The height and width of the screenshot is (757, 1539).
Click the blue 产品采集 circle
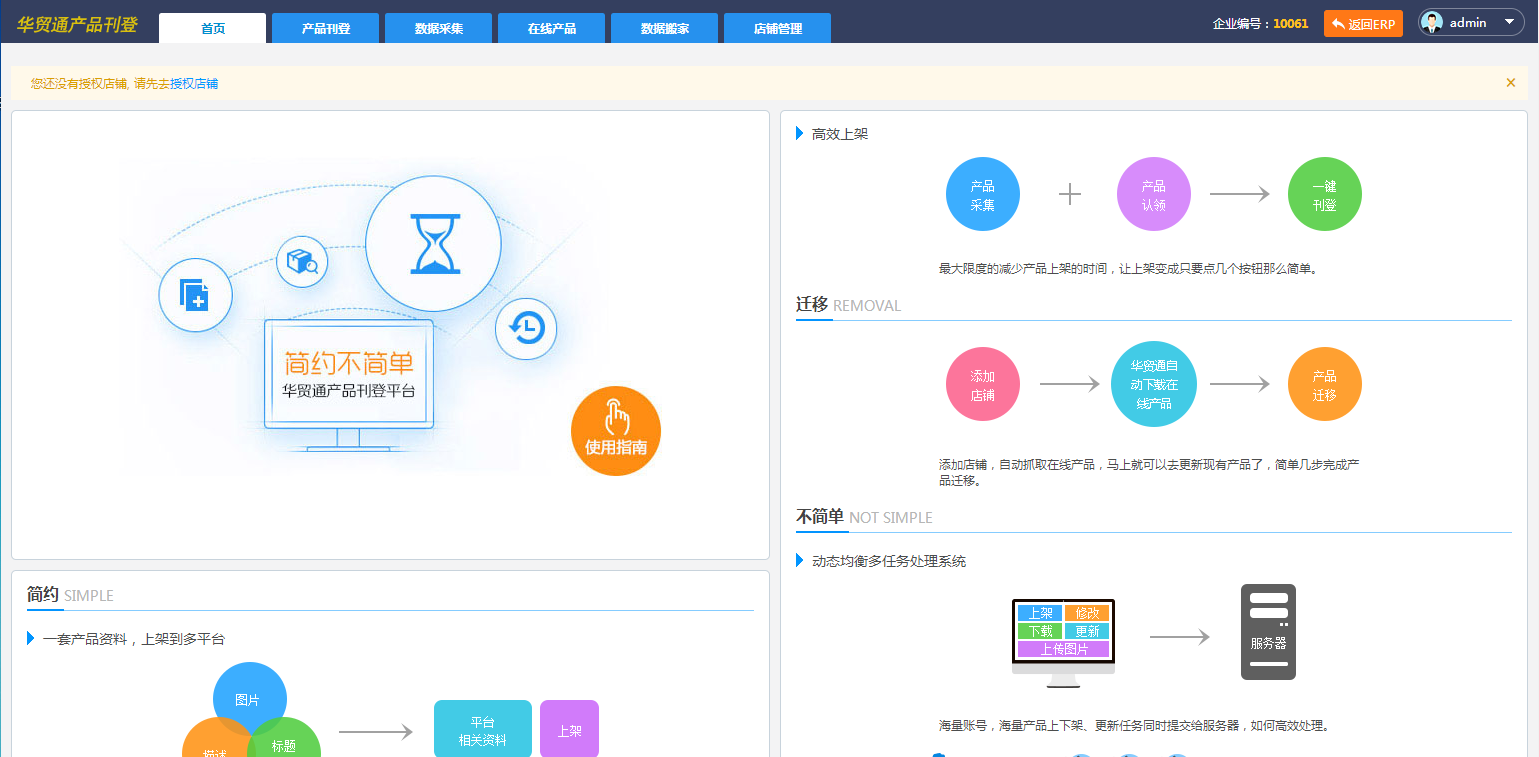click(982, 194)
